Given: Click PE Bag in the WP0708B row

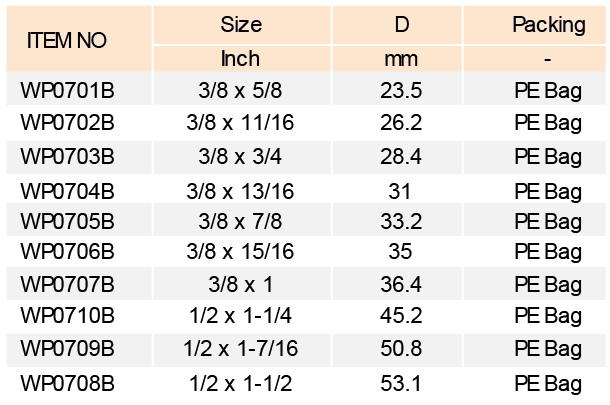Looking at the screenshot, I should pos(547,382).
